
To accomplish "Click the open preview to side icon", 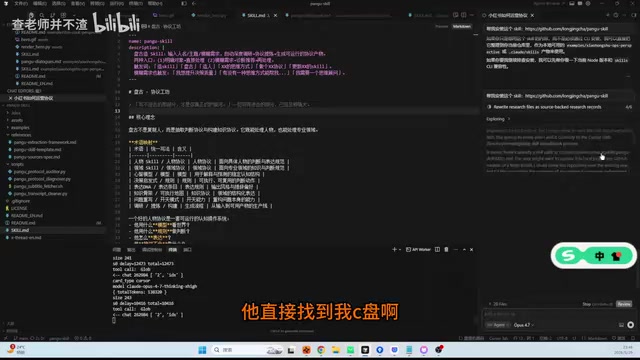I will pos(456,15).
